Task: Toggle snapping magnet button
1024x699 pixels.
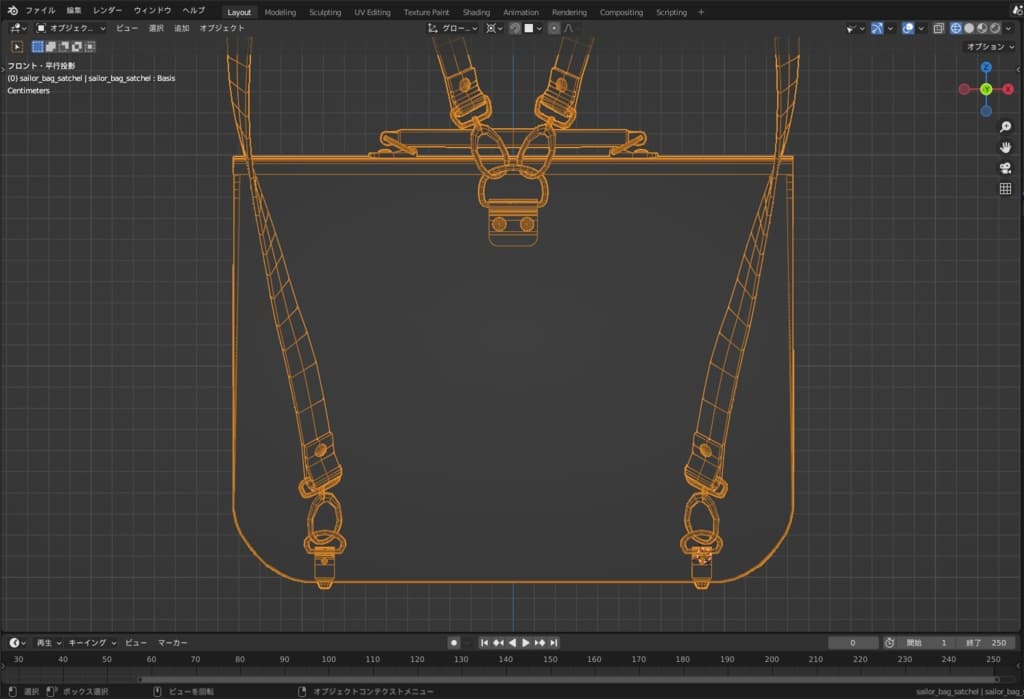Action: coord(515,28)
